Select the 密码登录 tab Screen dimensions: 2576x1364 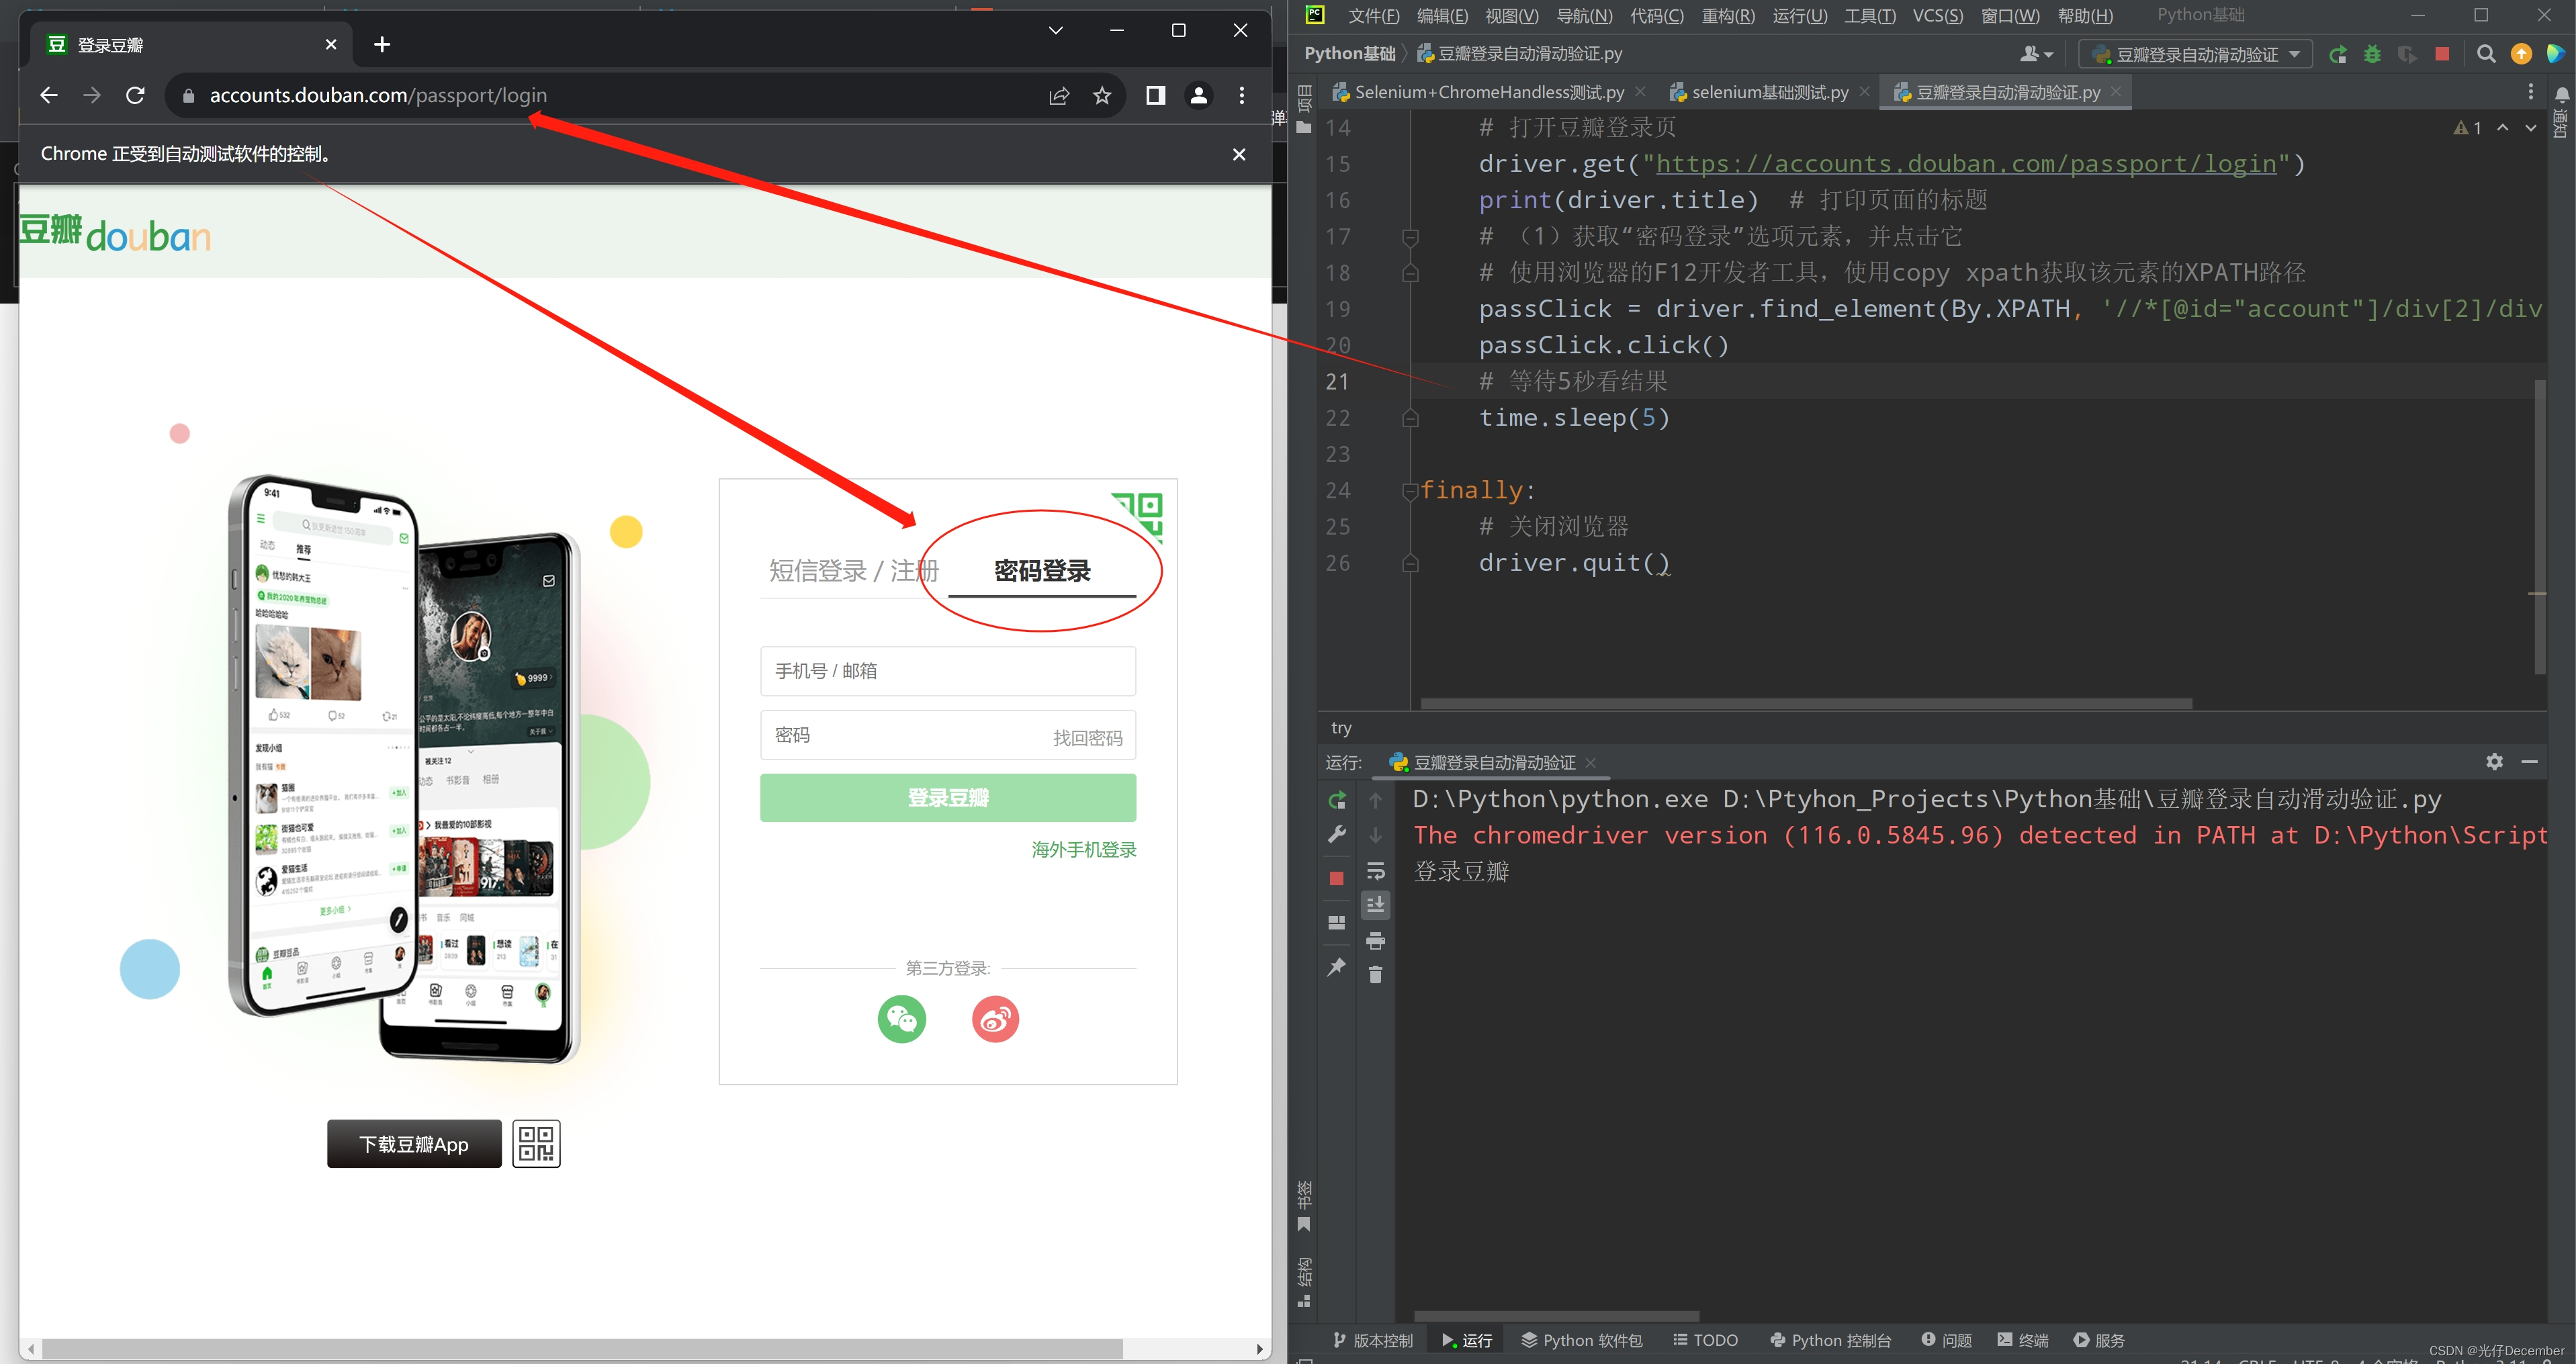click(x=1042, y=571)
